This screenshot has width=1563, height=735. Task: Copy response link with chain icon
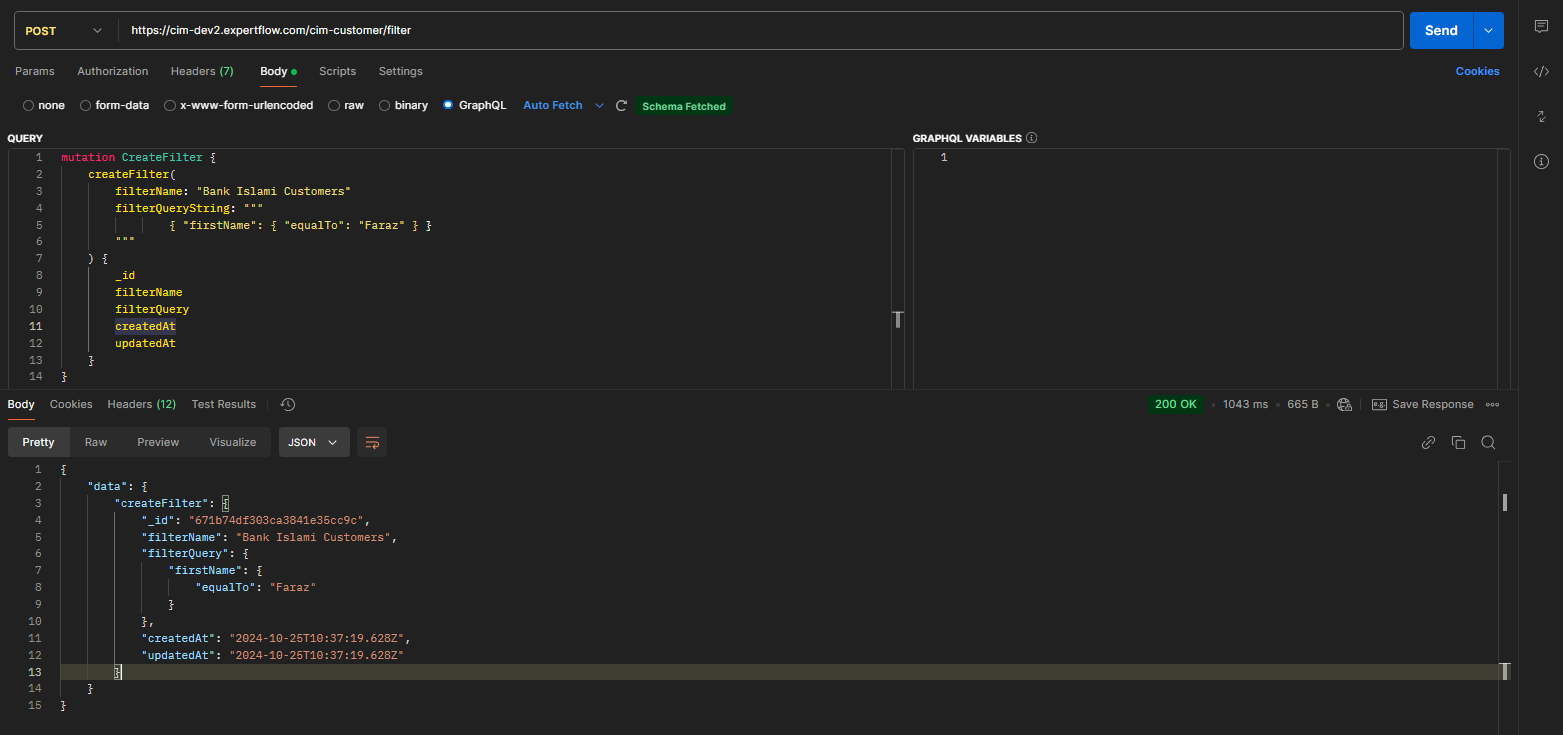click(1428, 442)
